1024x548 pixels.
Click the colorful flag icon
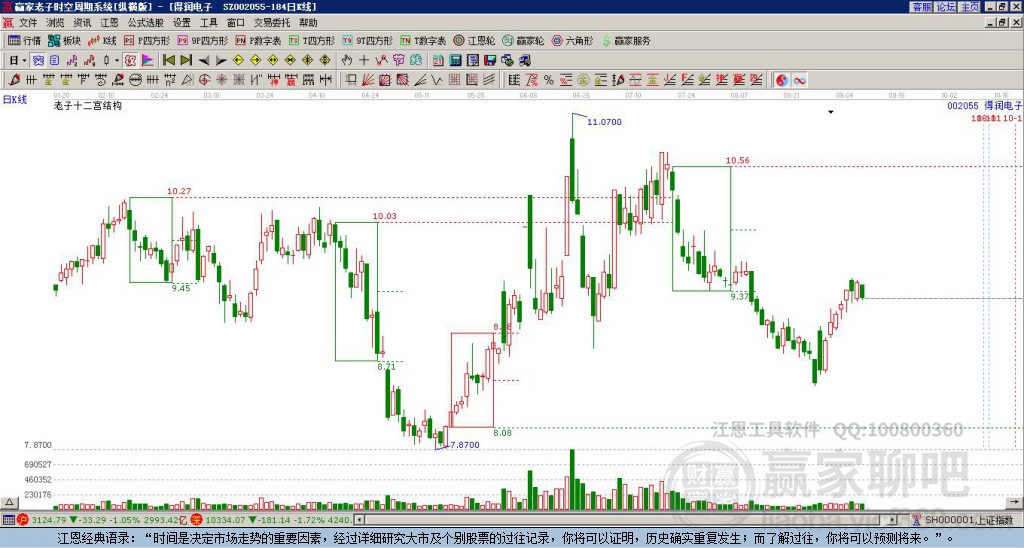[148, 61]
